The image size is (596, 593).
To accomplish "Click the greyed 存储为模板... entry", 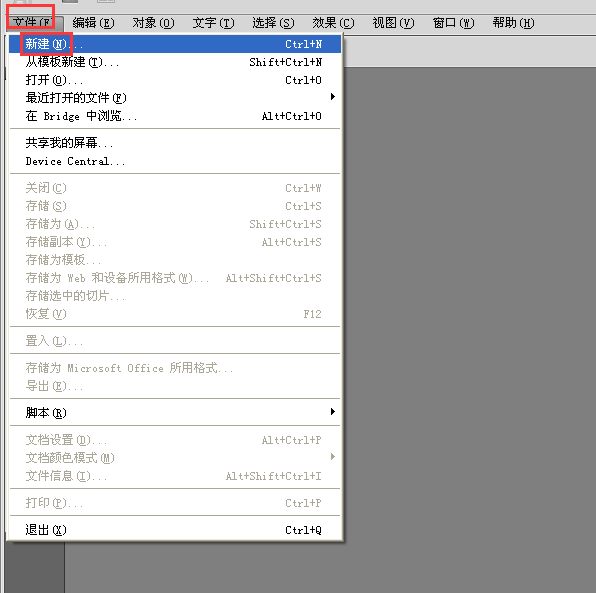I will coord(175,260).
